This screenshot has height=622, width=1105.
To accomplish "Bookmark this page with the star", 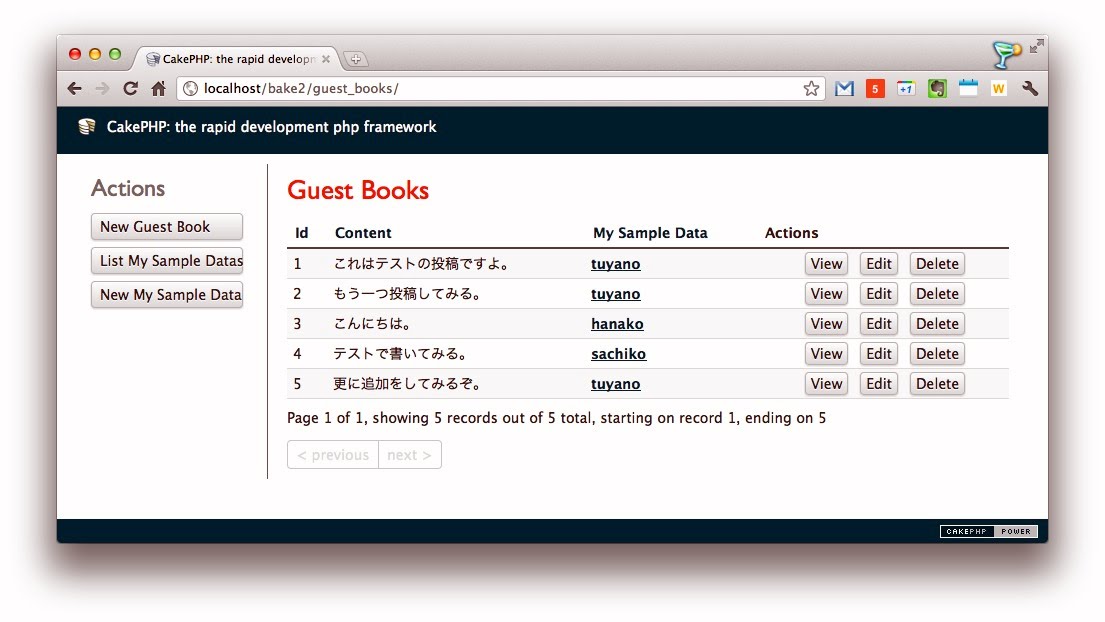I will [x=811, y=89].
